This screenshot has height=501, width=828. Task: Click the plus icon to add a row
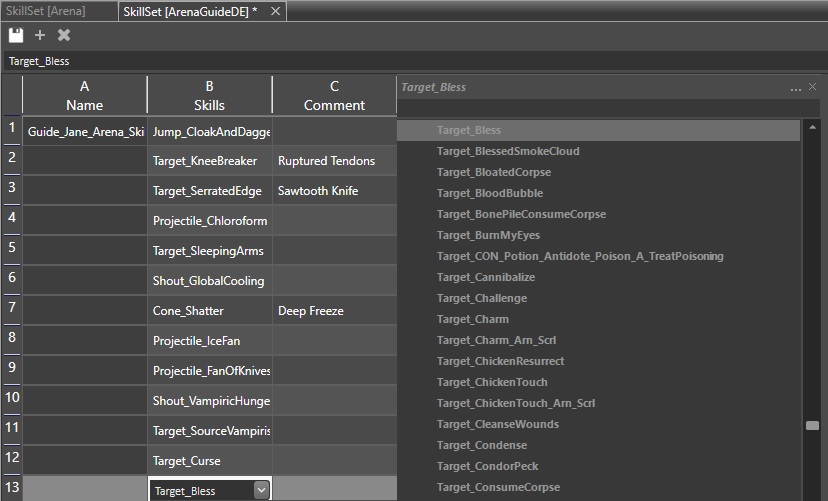click(40, 35)
